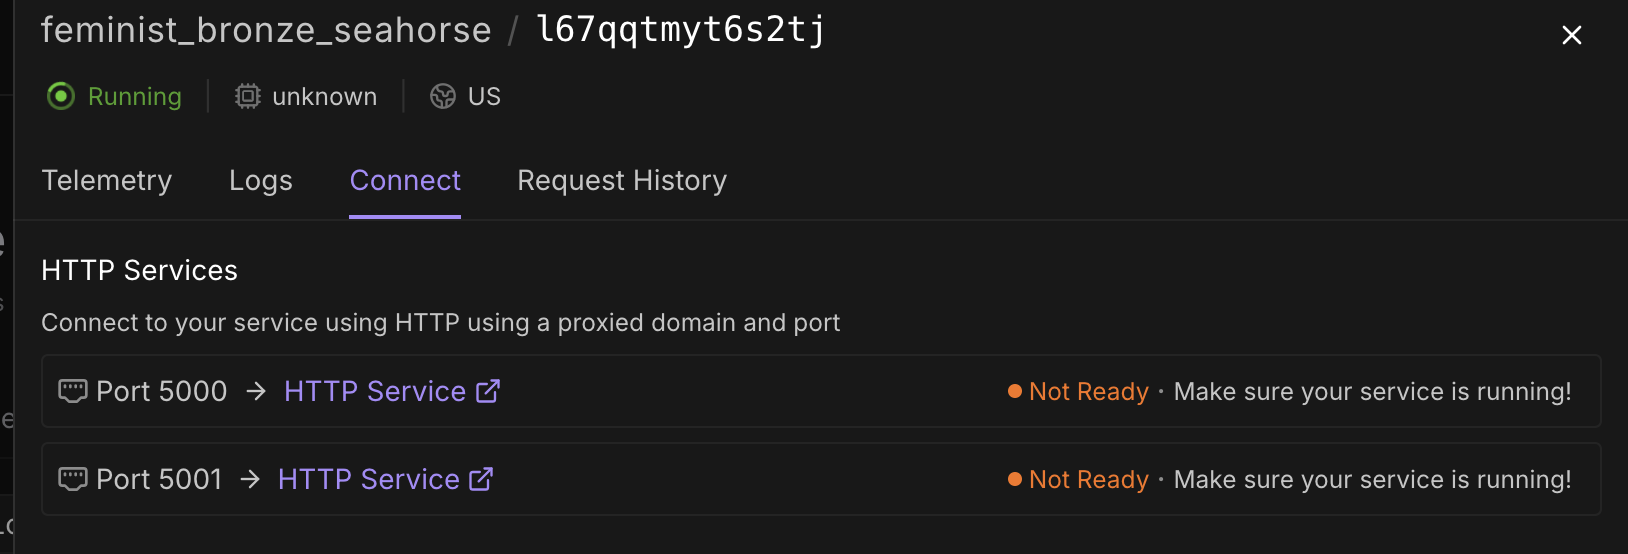This screenshot has height=554, width=1628.
Task: Close the pod details panel
Action: pos(1572,35)
